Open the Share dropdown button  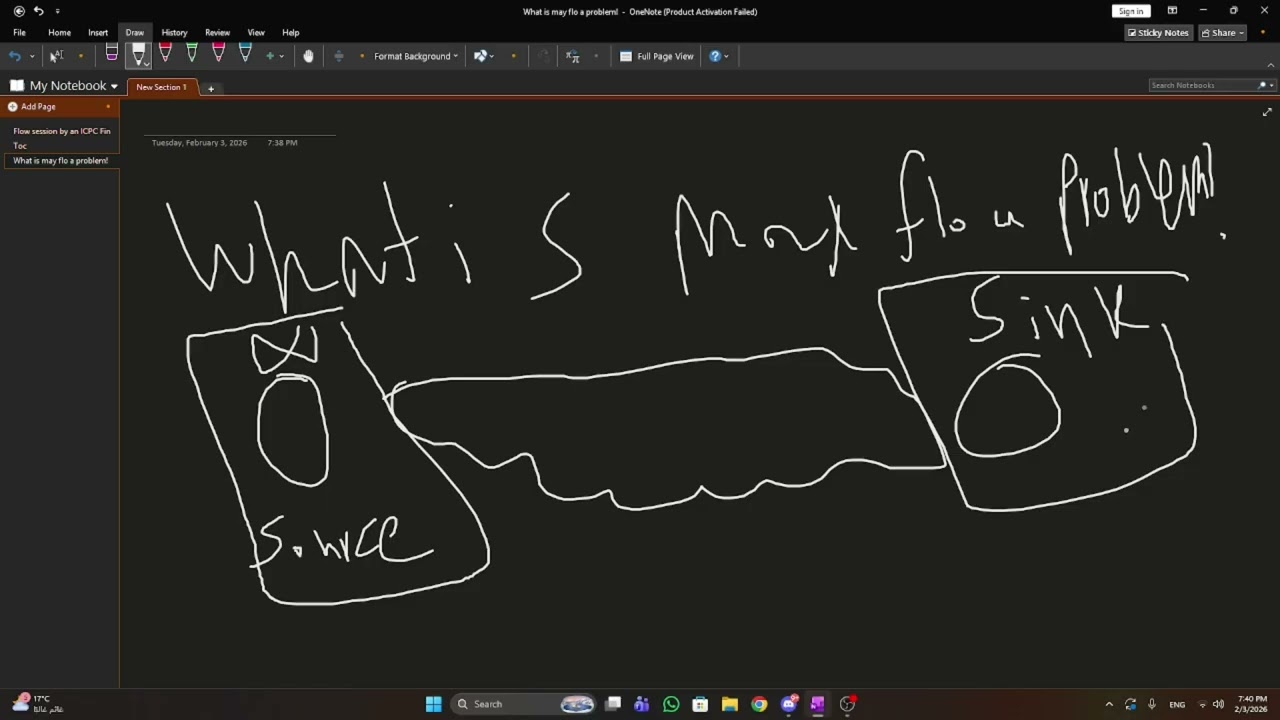tap(1223, 32)
